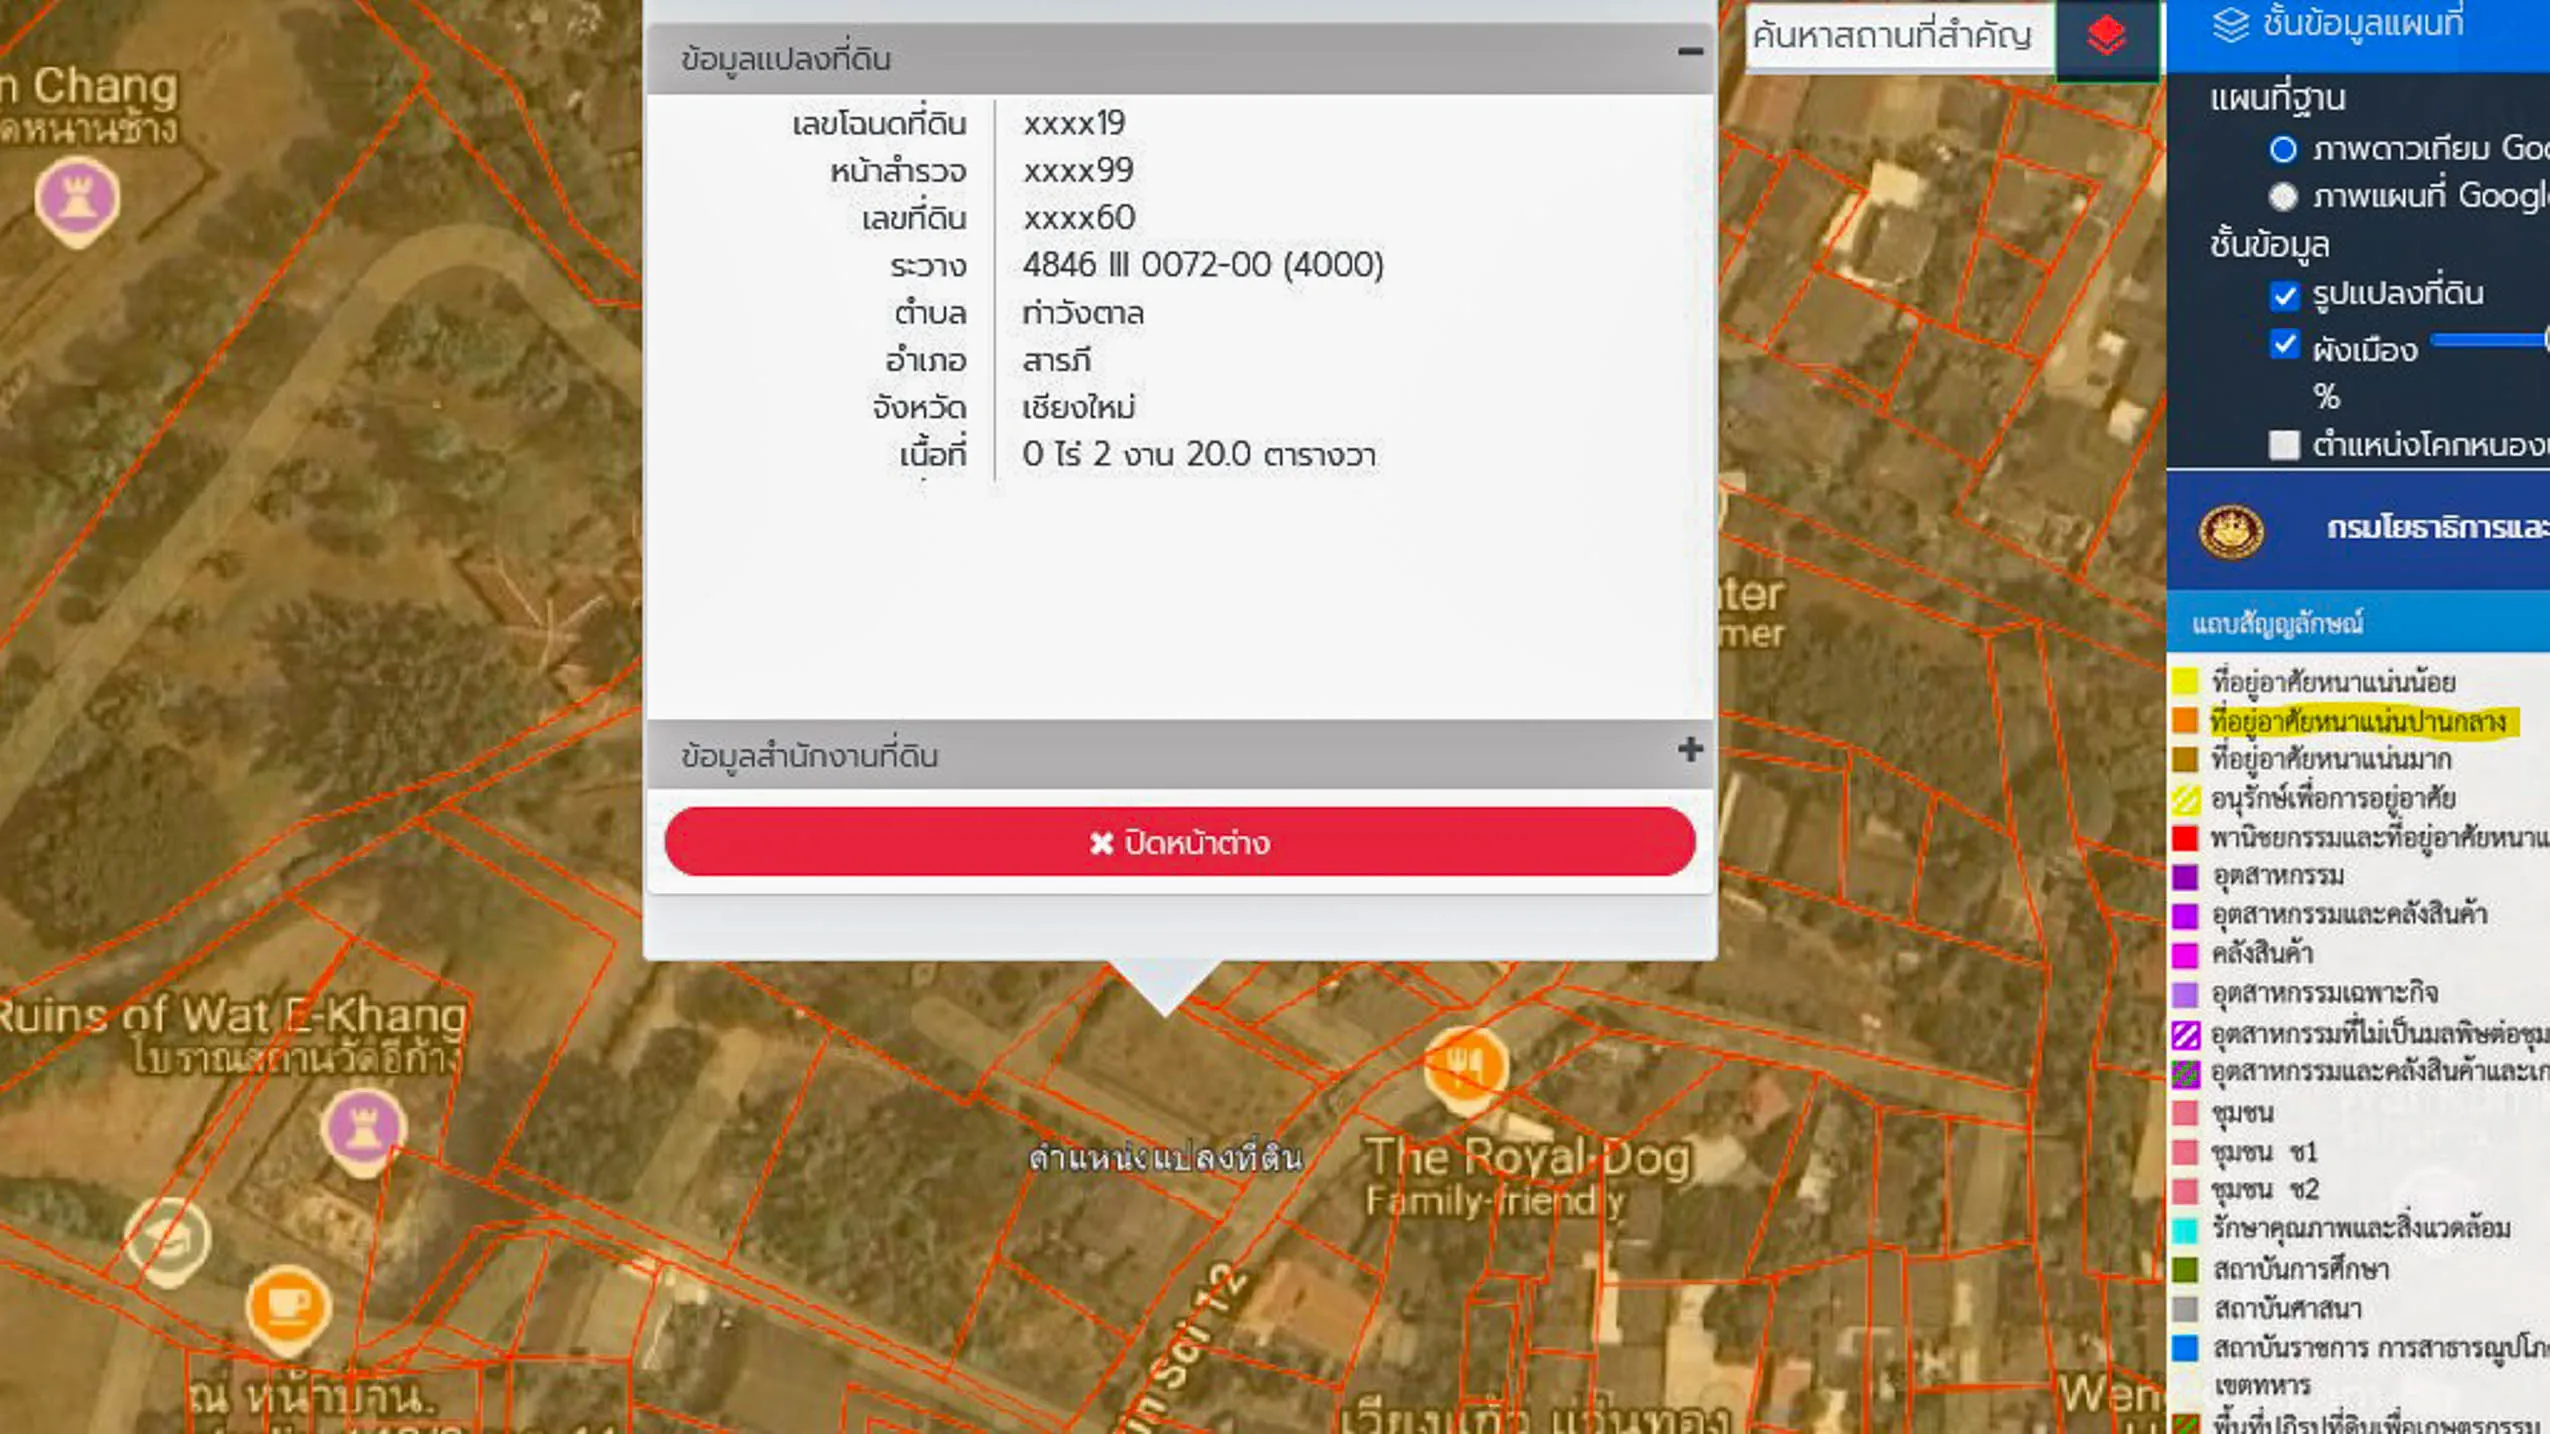
Task: Adjust the city plan opacity slider
Action: tap(2490, 341)
